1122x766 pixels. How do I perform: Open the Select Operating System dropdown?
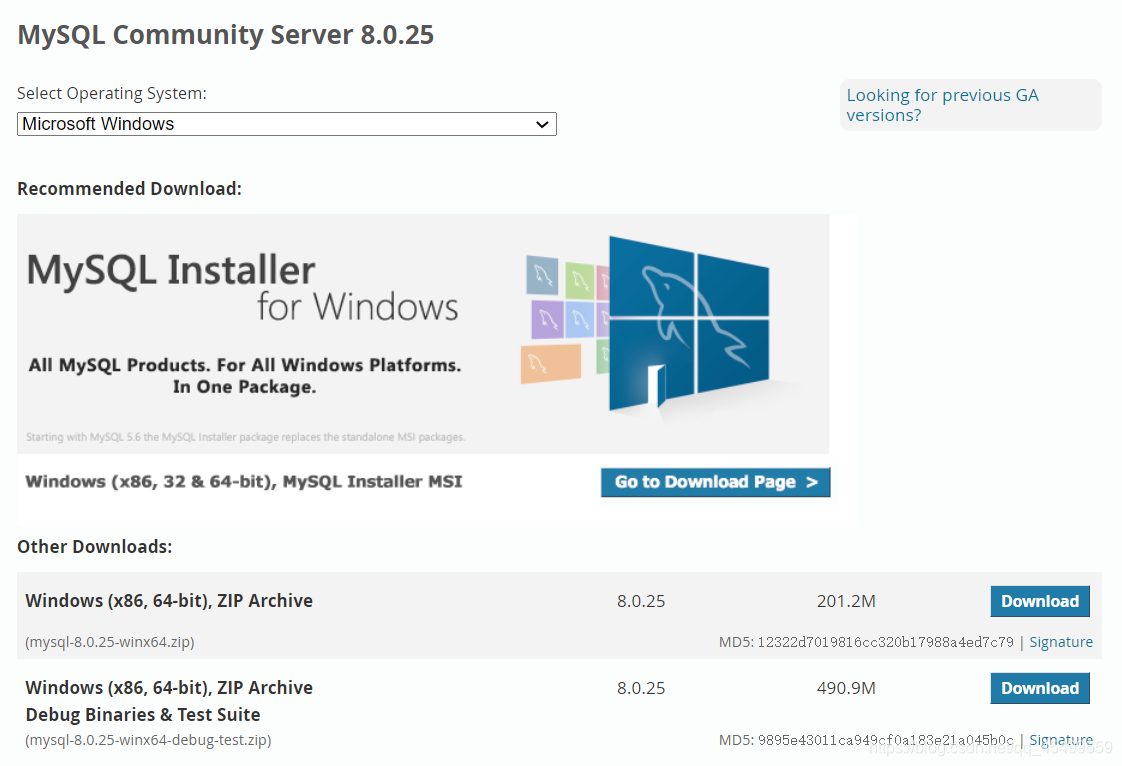tap(286, 124)
